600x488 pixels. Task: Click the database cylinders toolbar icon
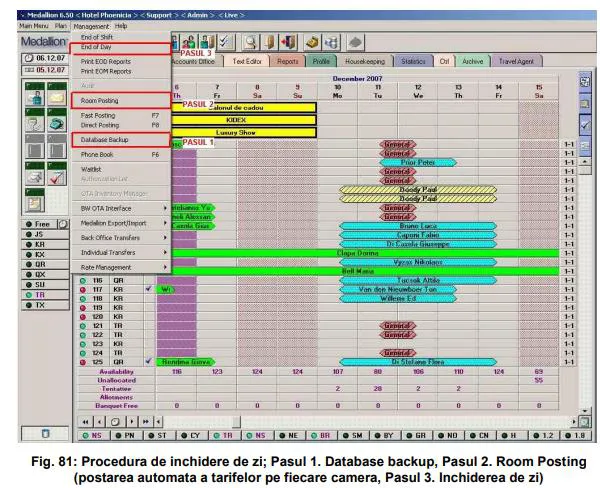332,42
